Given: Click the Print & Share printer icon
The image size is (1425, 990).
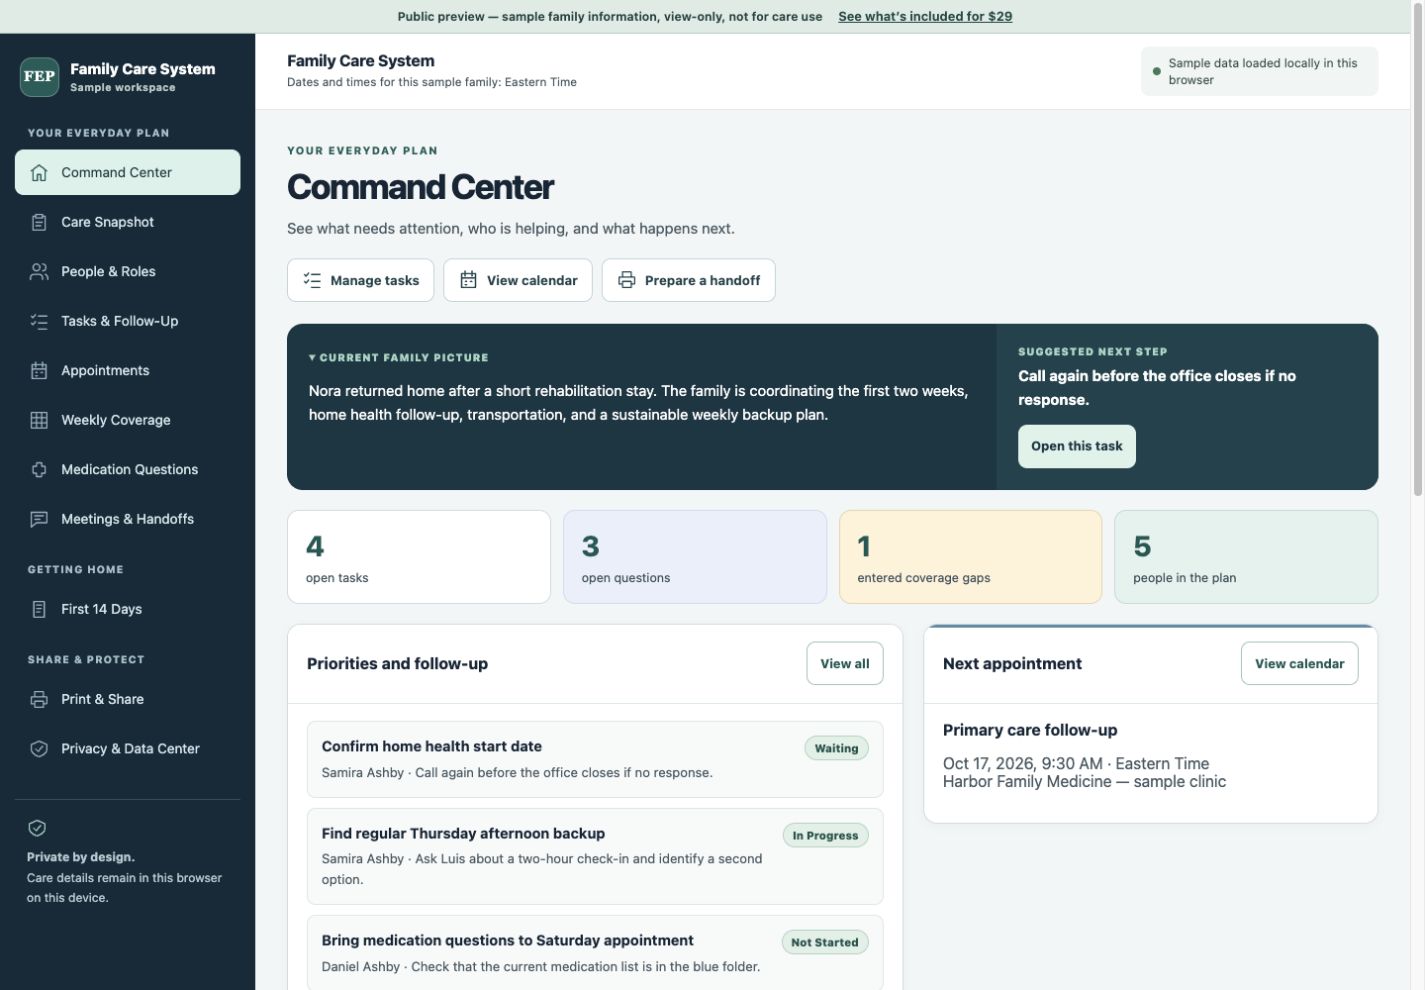Looking at the screenshot, I should tap(39, 699).
